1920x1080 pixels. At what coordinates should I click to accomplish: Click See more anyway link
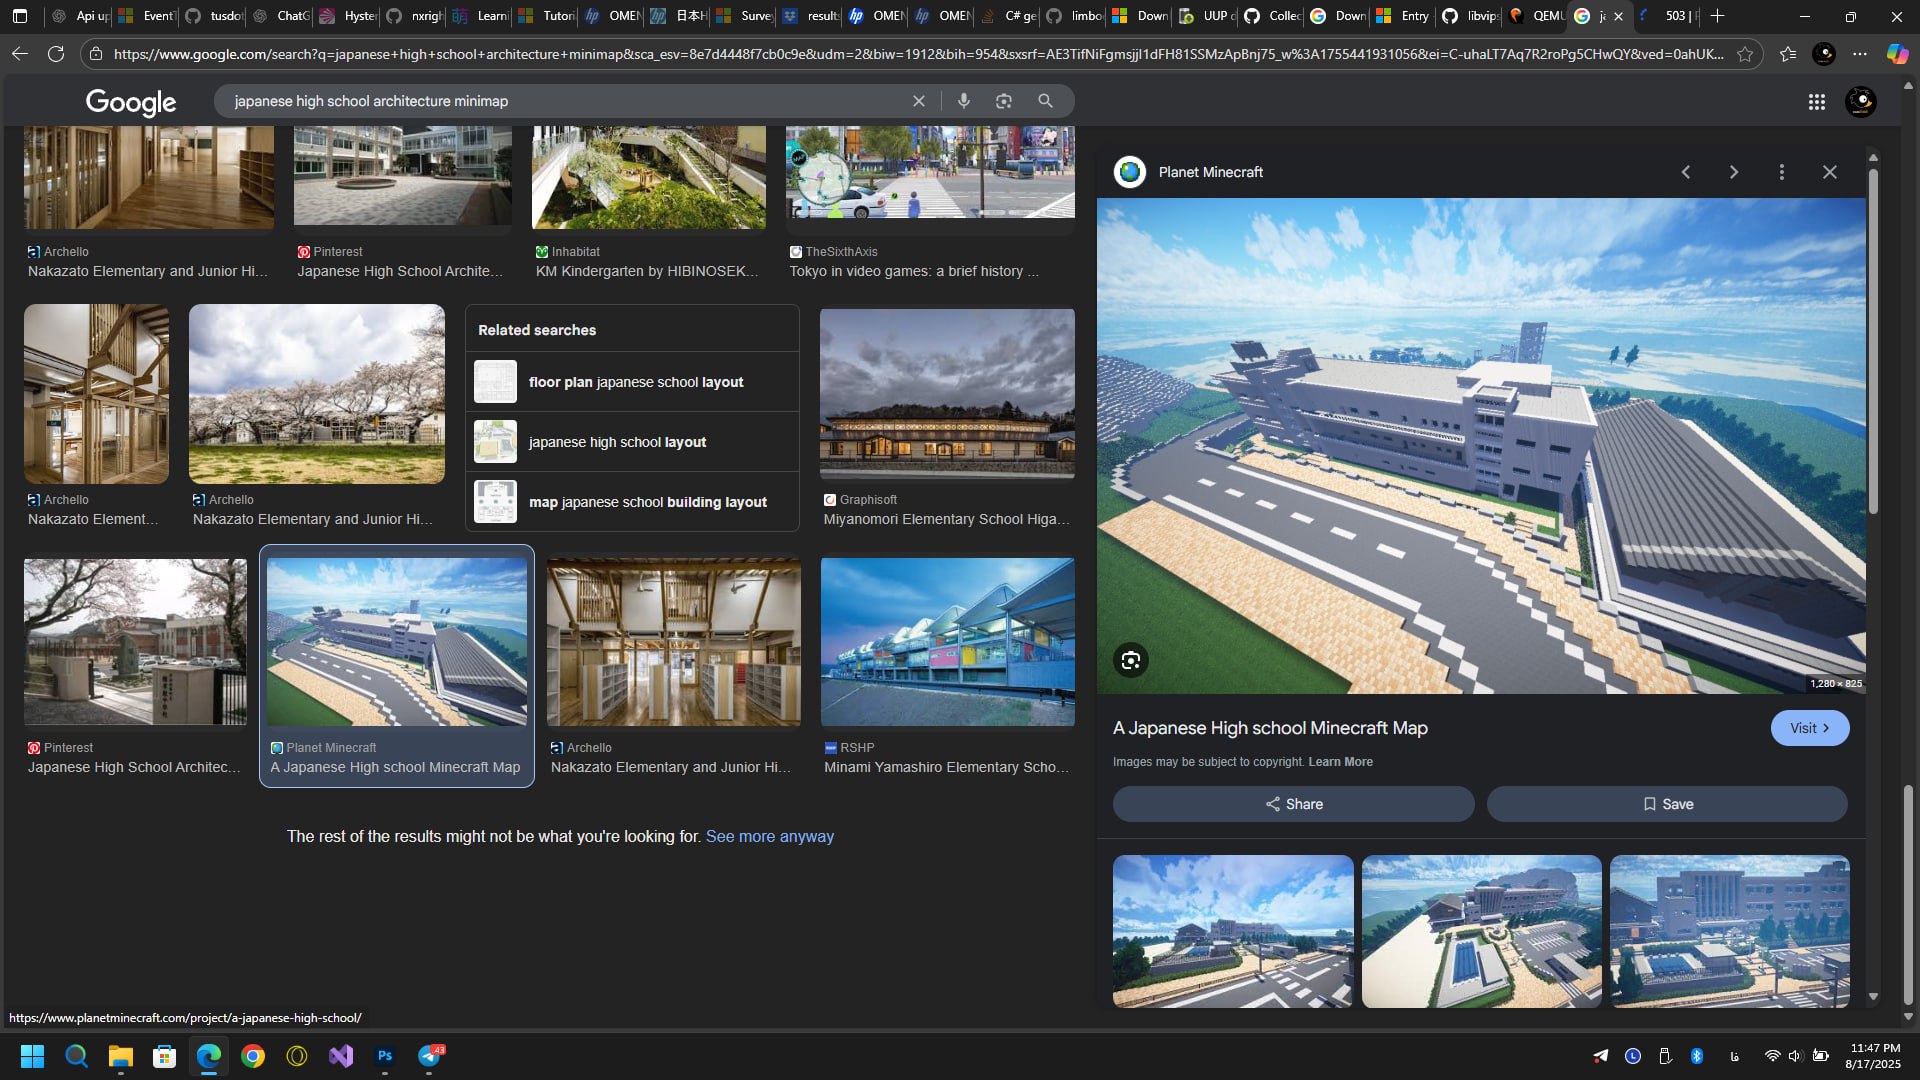769,836
